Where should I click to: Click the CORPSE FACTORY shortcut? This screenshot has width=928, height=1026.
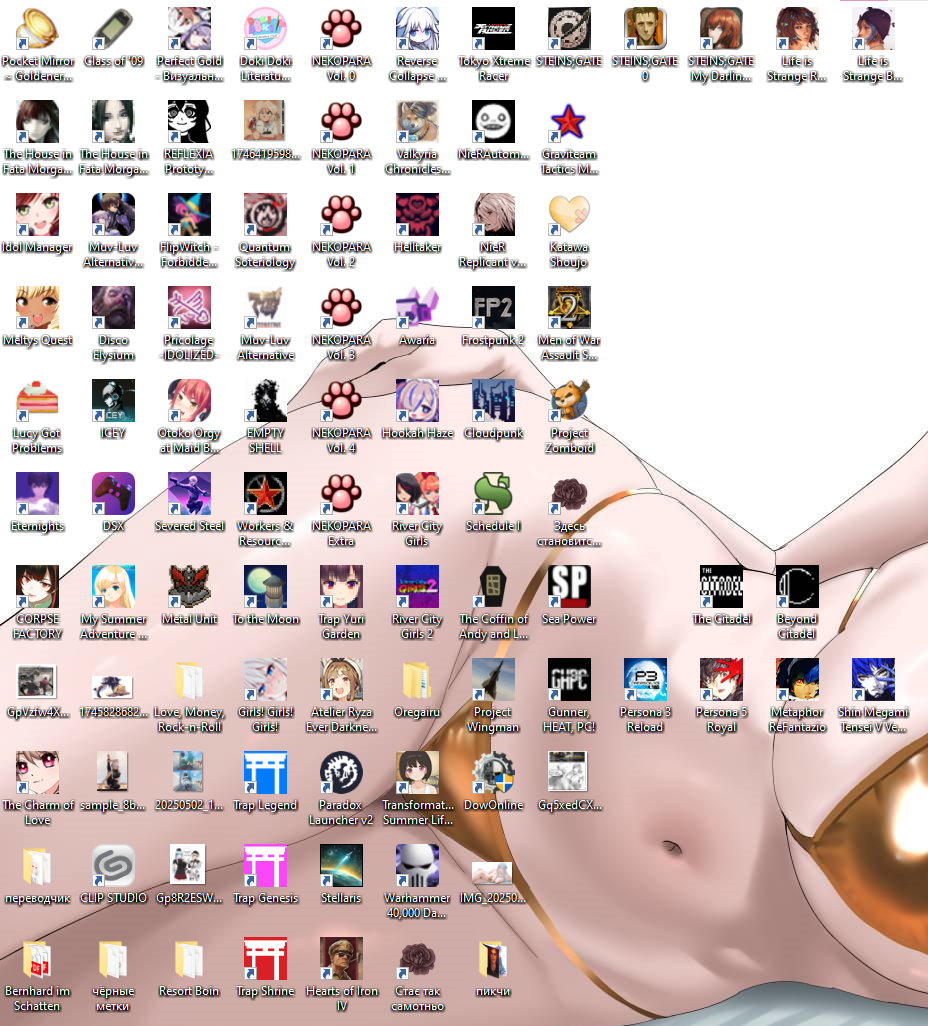[37, 587]
